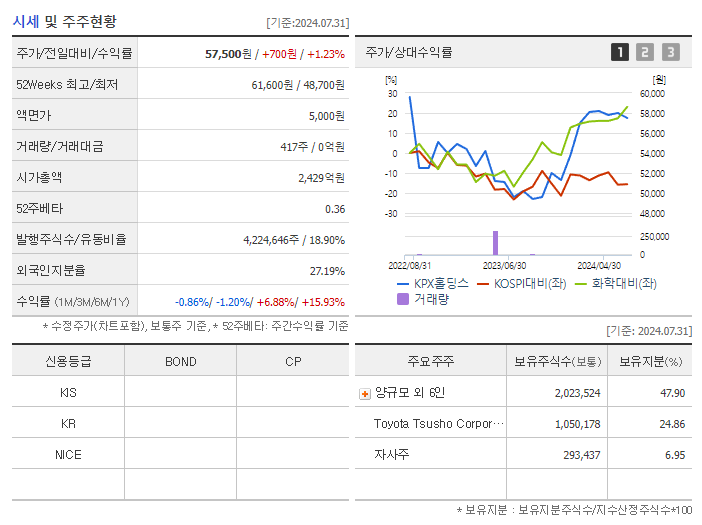702x525 pixels.
Task: Click the 417주 / 0억원 trading volume value
Action: [x=312, y=147]
